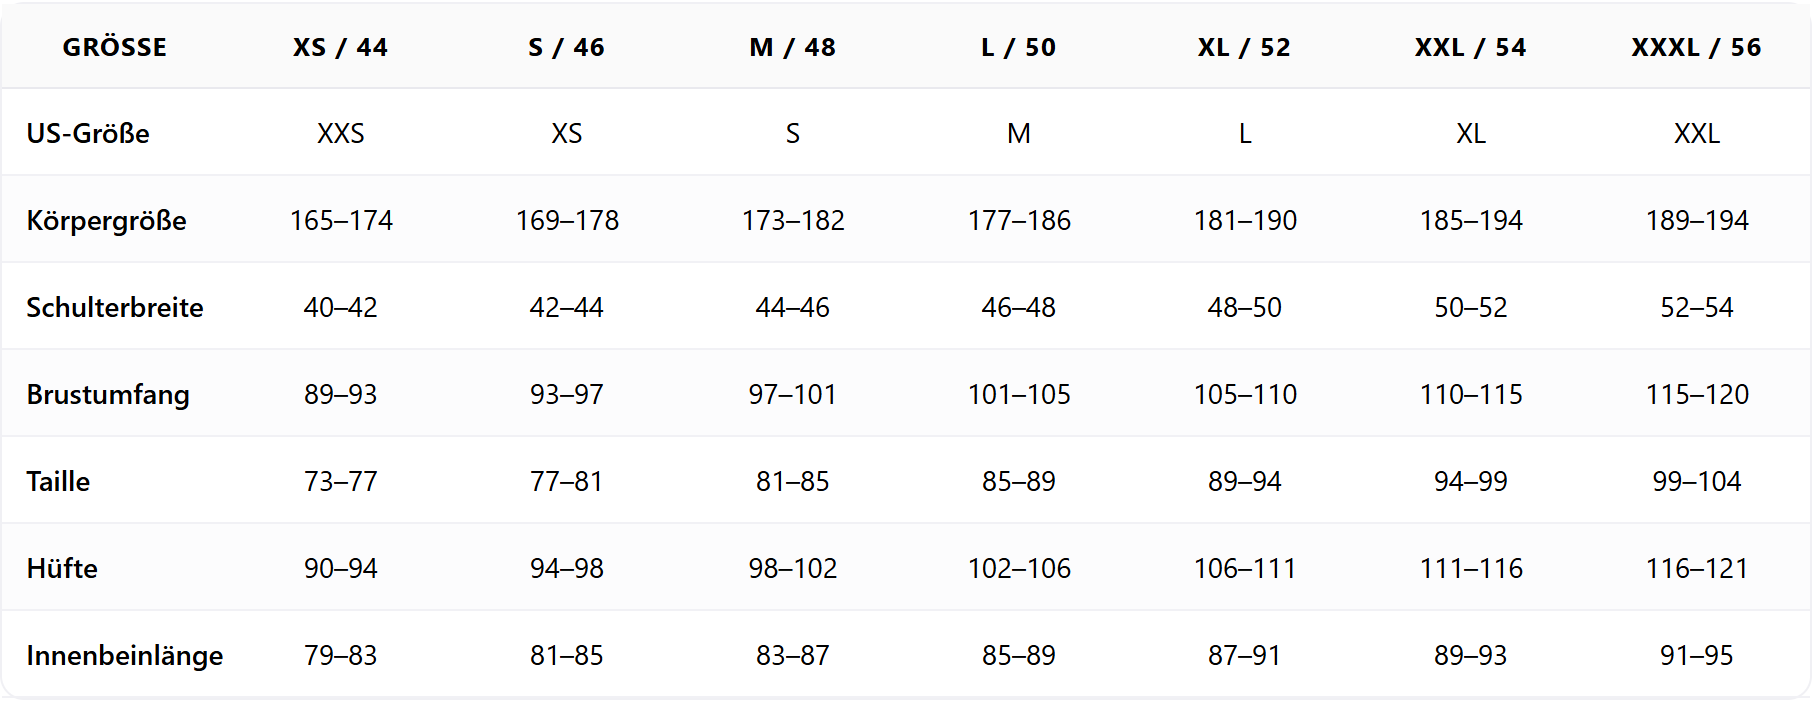Select the XXXL / 56 column header
Screen dimensions: 1816x702
click(1696, 47)
